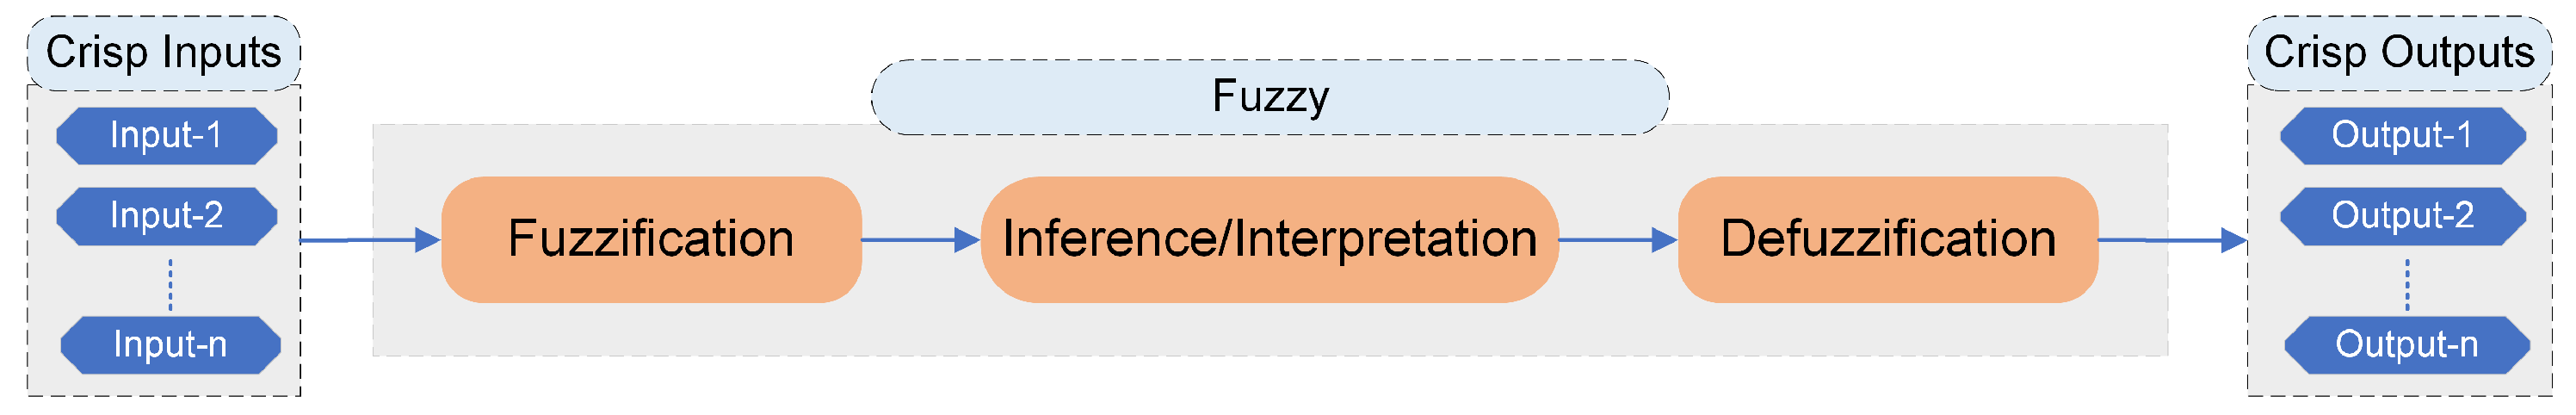Select the Output-2 hexagon
The width and height of the screenshot is (2576, 415).
(2402, 216)
